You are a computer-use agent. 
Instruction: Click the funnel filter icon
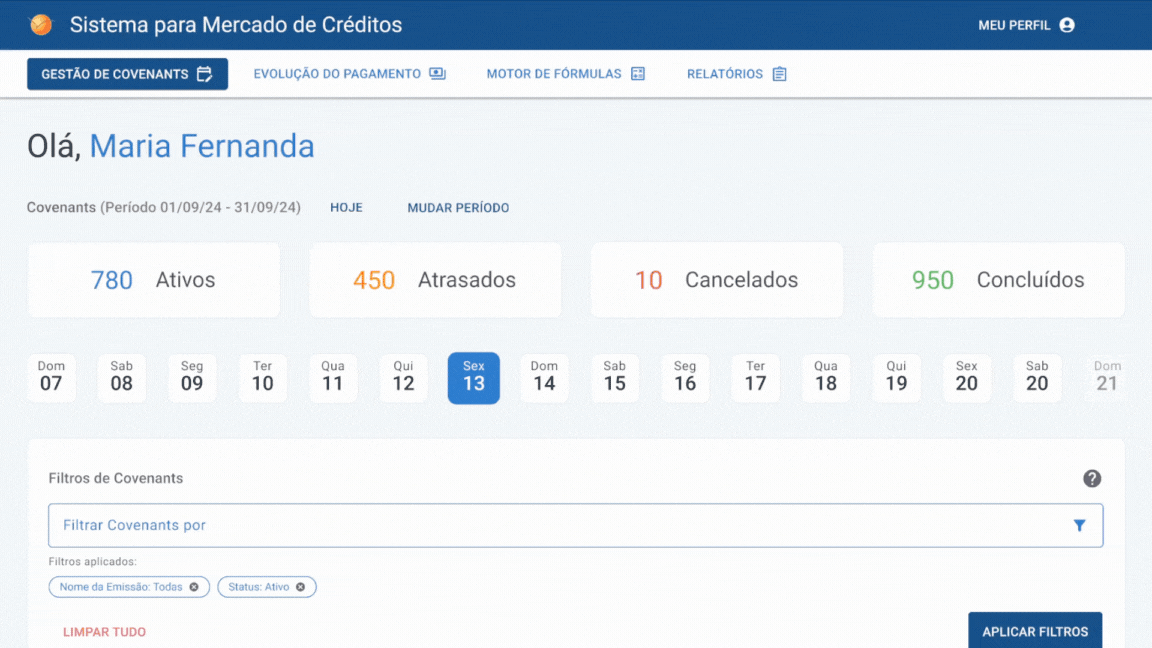1079,525
